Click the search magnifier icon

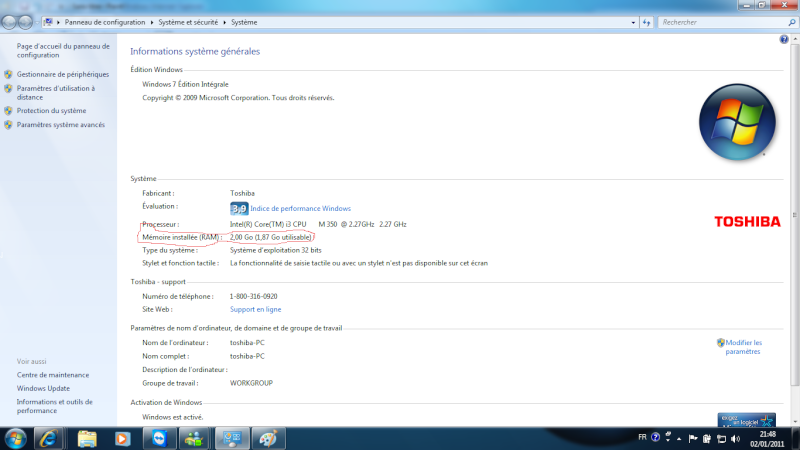(791, 22)
